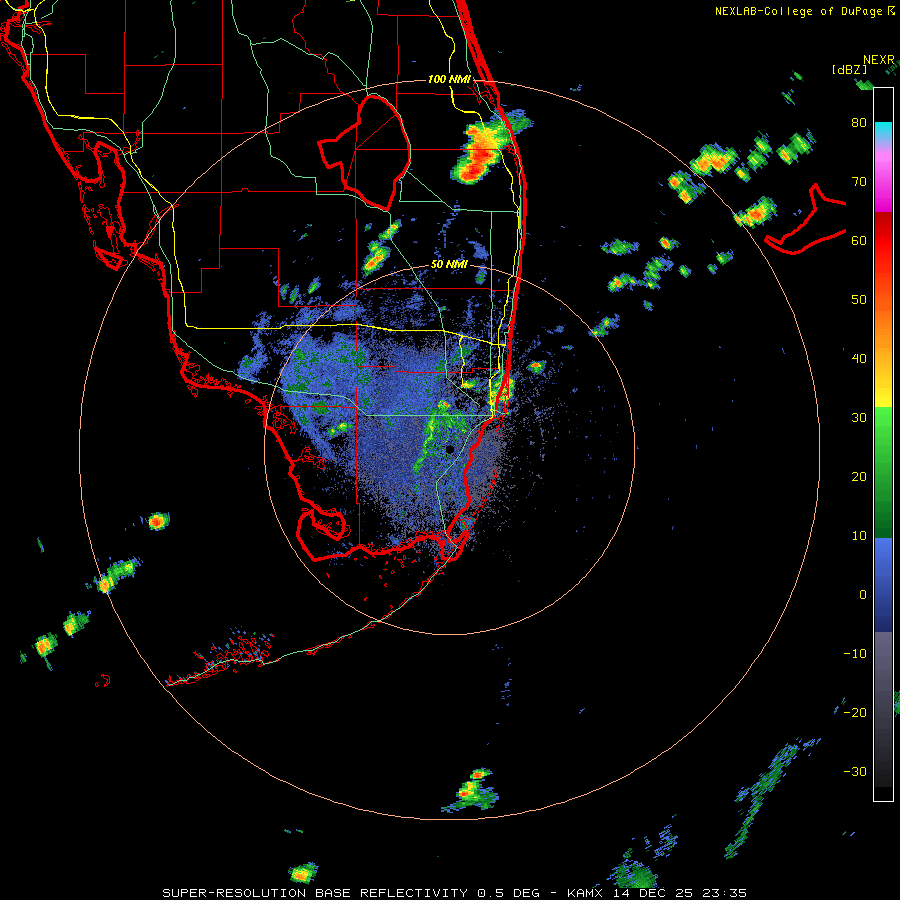The image size is (900, 900).
Task: Click the [dBZ] unit label
Action: [849, 69]
